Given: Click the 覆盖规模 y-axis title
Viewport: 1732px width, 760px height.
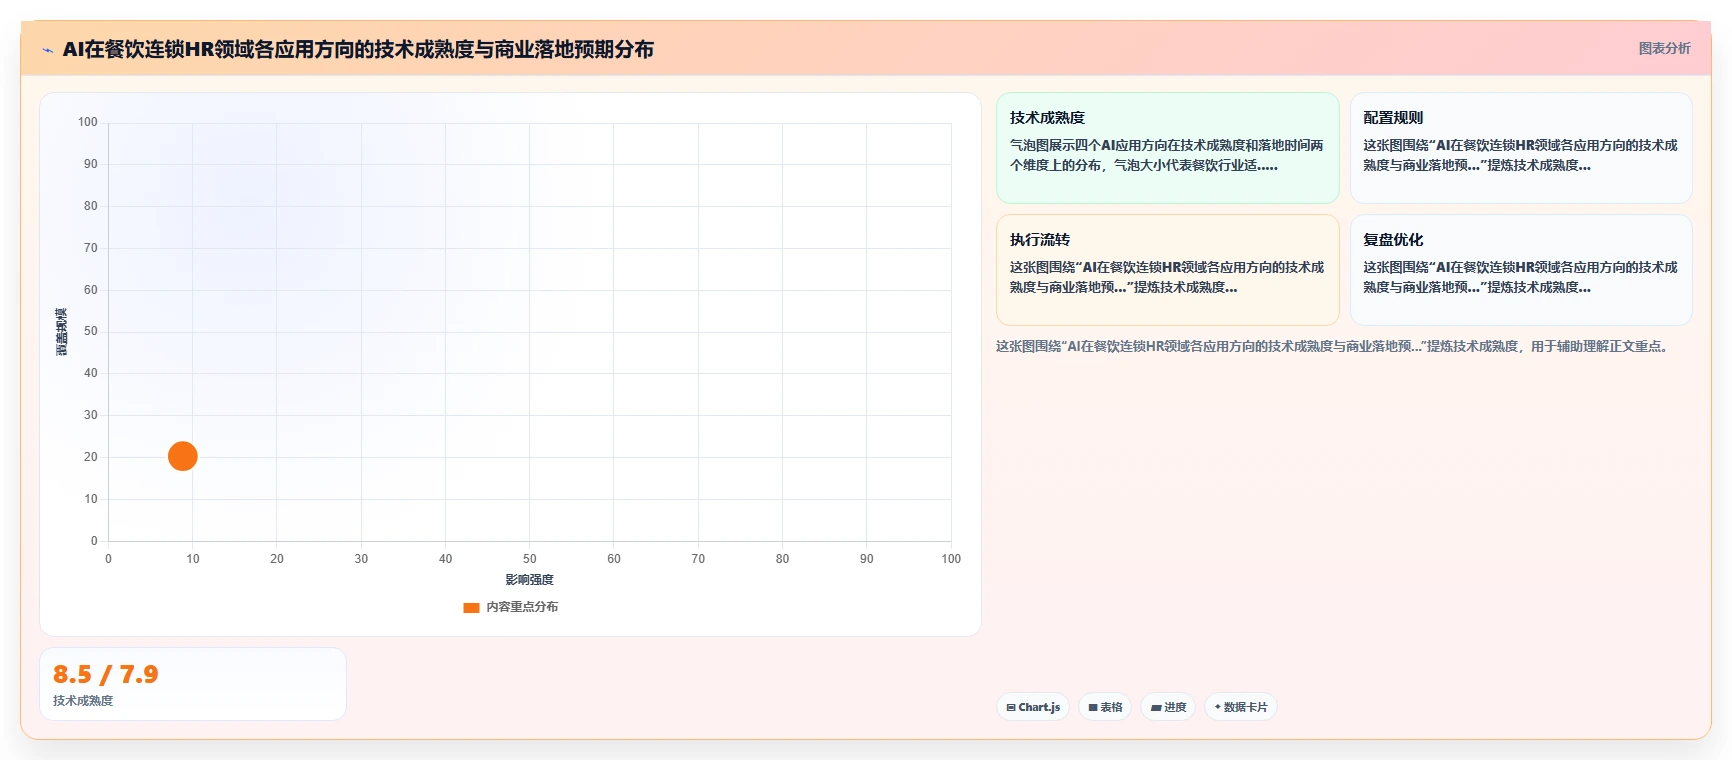Looking at the screenshot, I should 62,332.
